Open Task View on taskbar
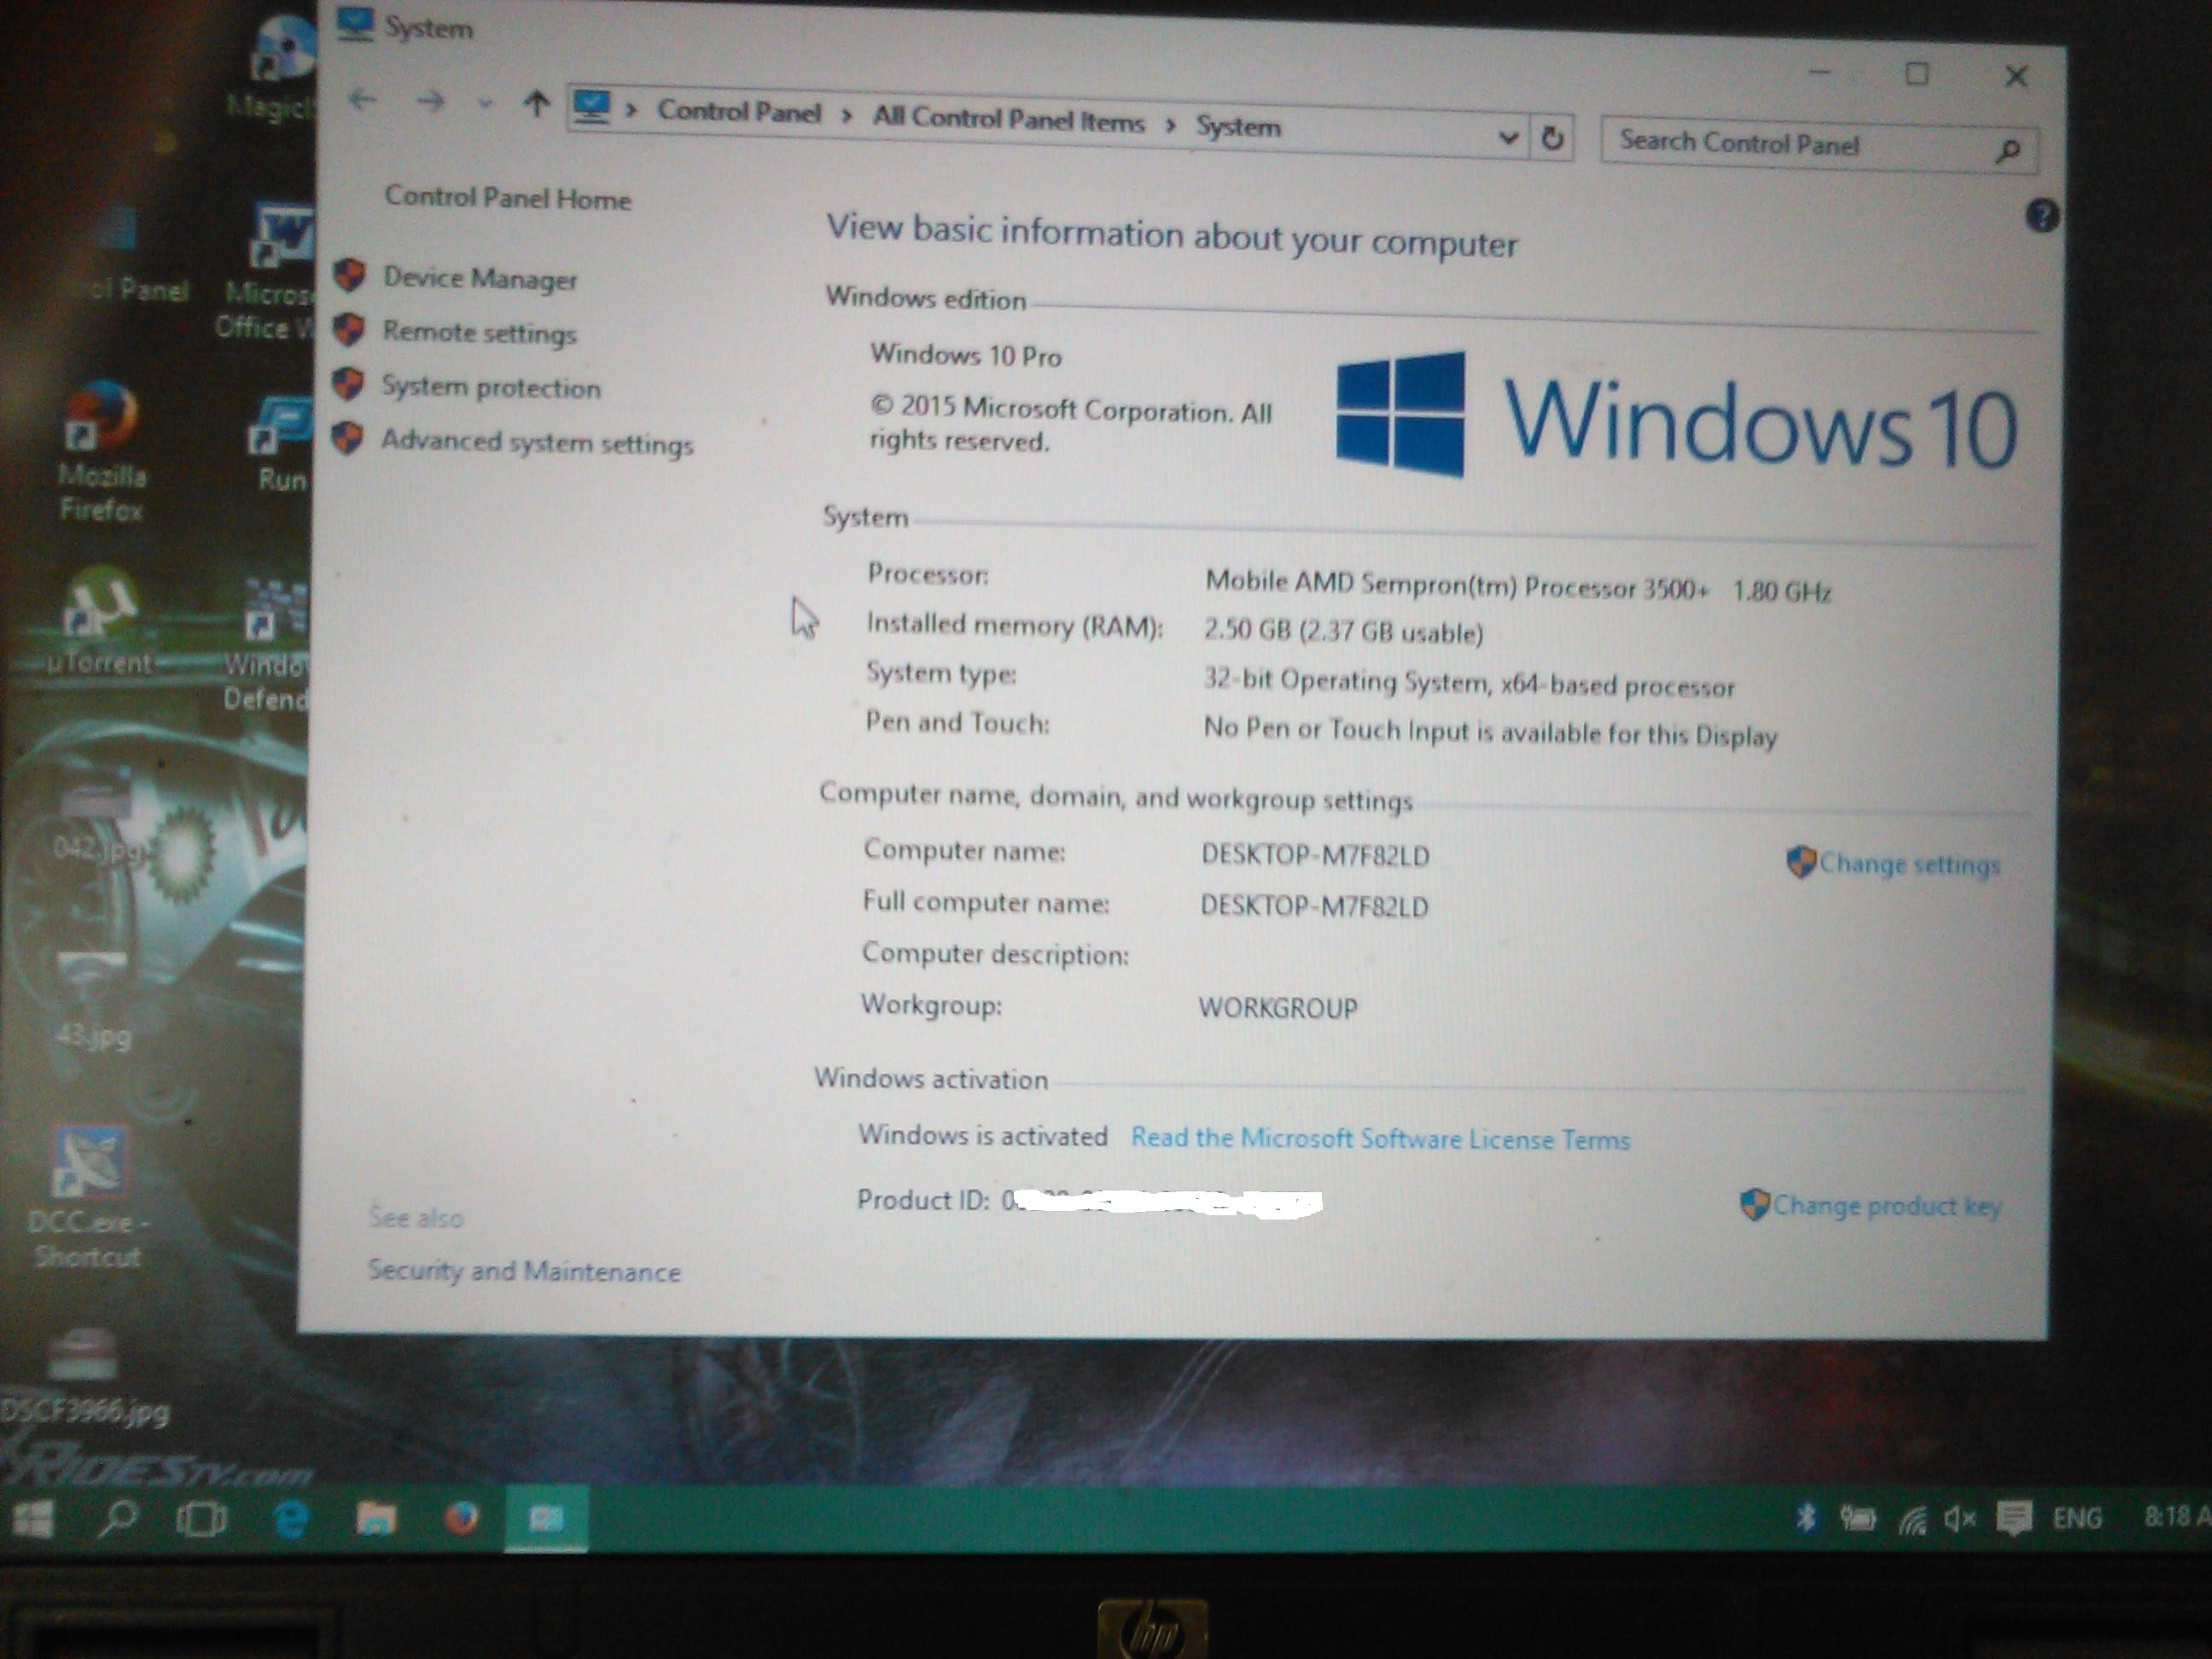The height and width of the screenshot is (1659, 2212). pyautogui.click(x=201, y=1520)
